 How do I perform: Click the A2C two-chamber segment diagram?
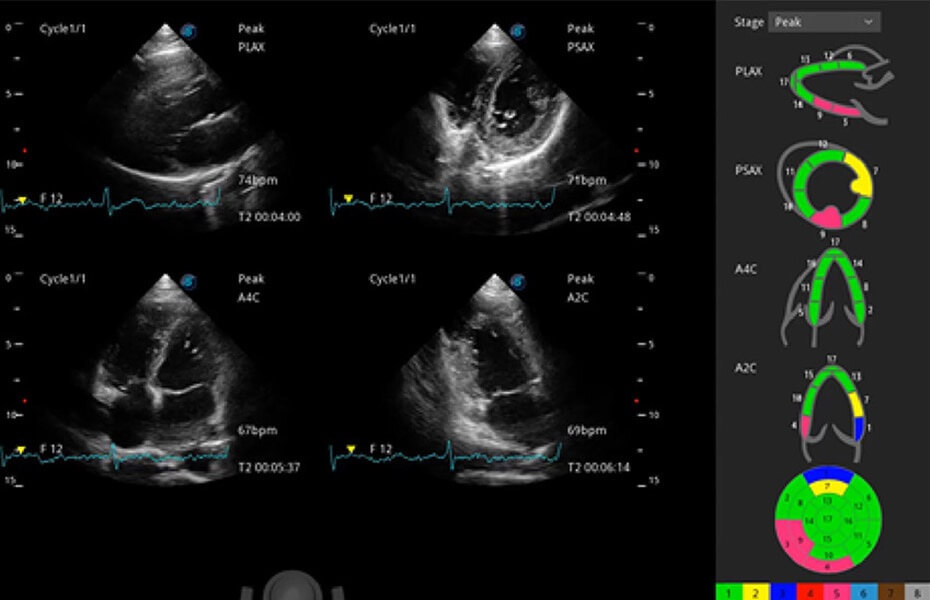click(830, 404)
